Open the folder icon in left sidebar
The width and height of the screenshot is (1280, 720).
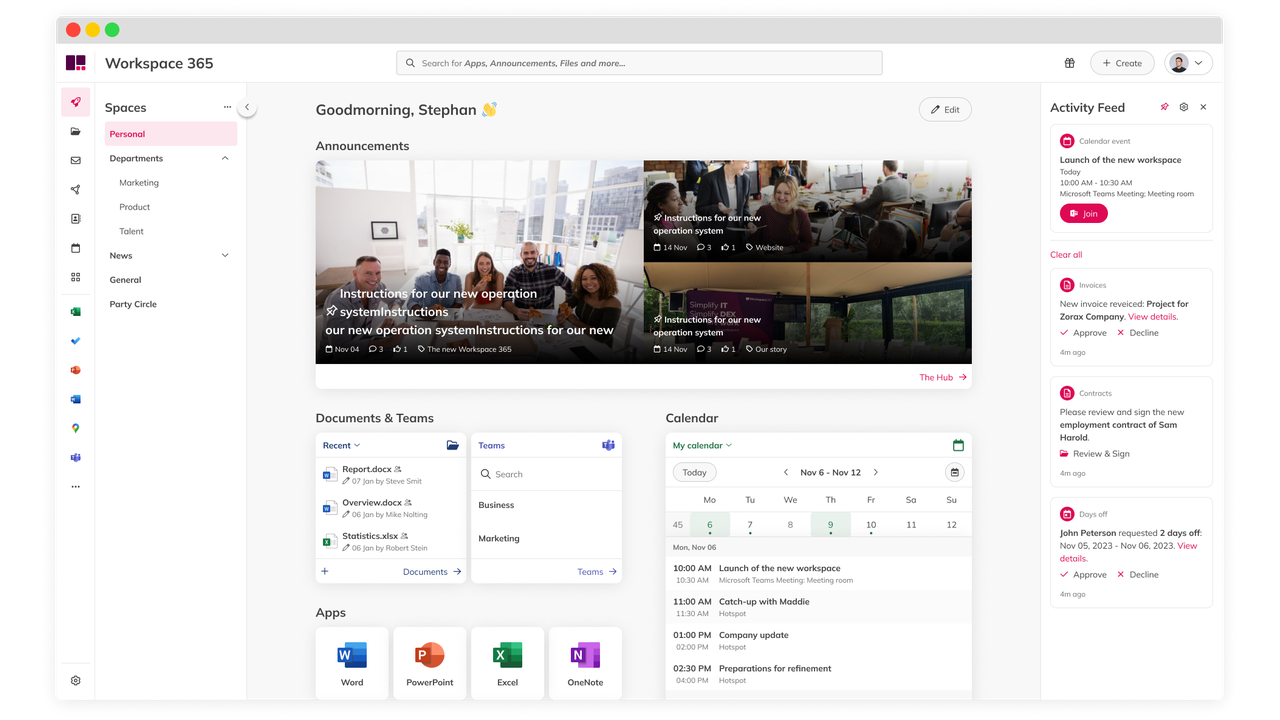pyautogui.click(x=75, y=131)
